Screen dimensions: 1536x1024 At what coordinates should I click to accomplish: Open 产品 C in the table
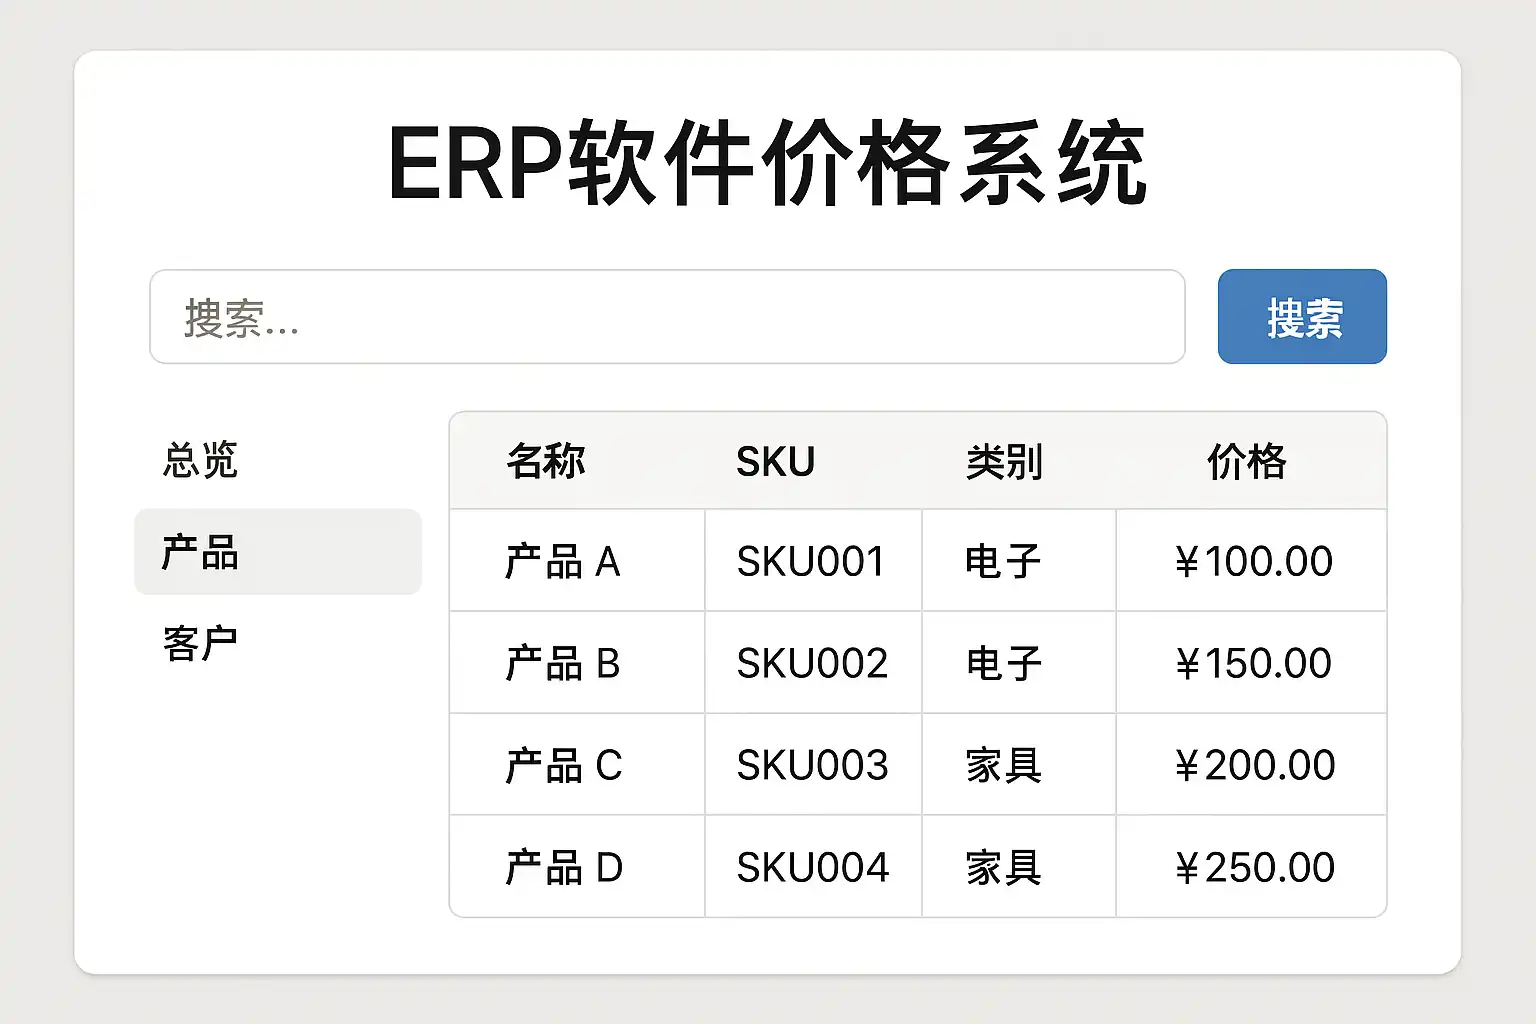click(x=563, y=766)
